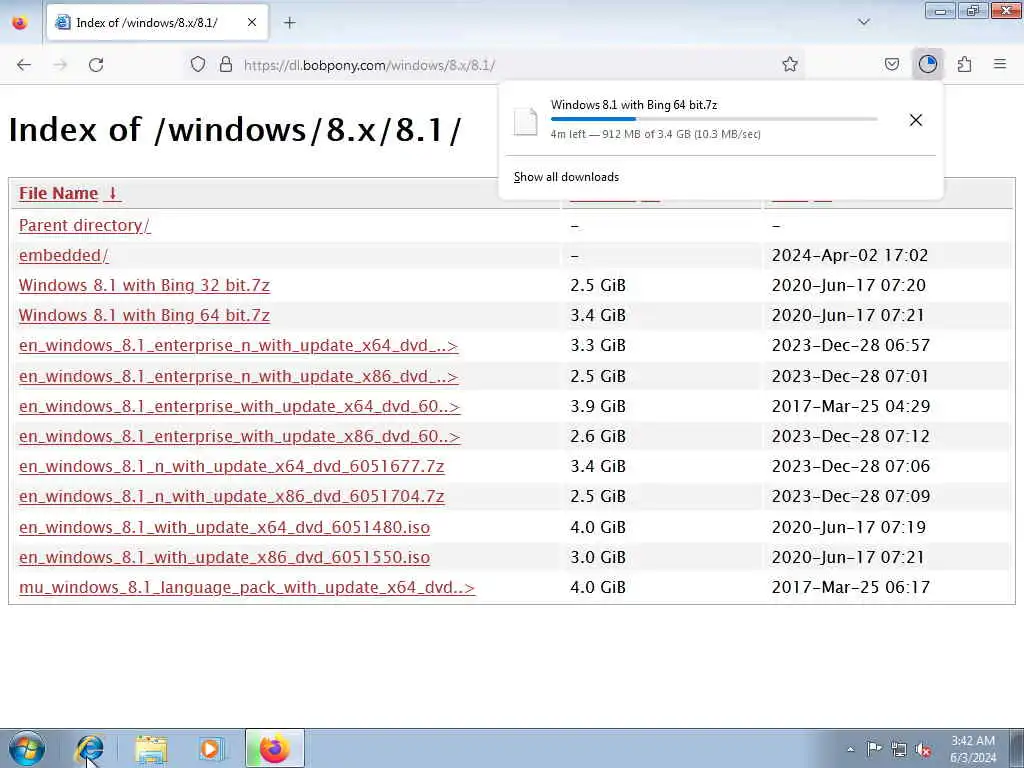Open a new tab with plus button

(x=290, y=23)
